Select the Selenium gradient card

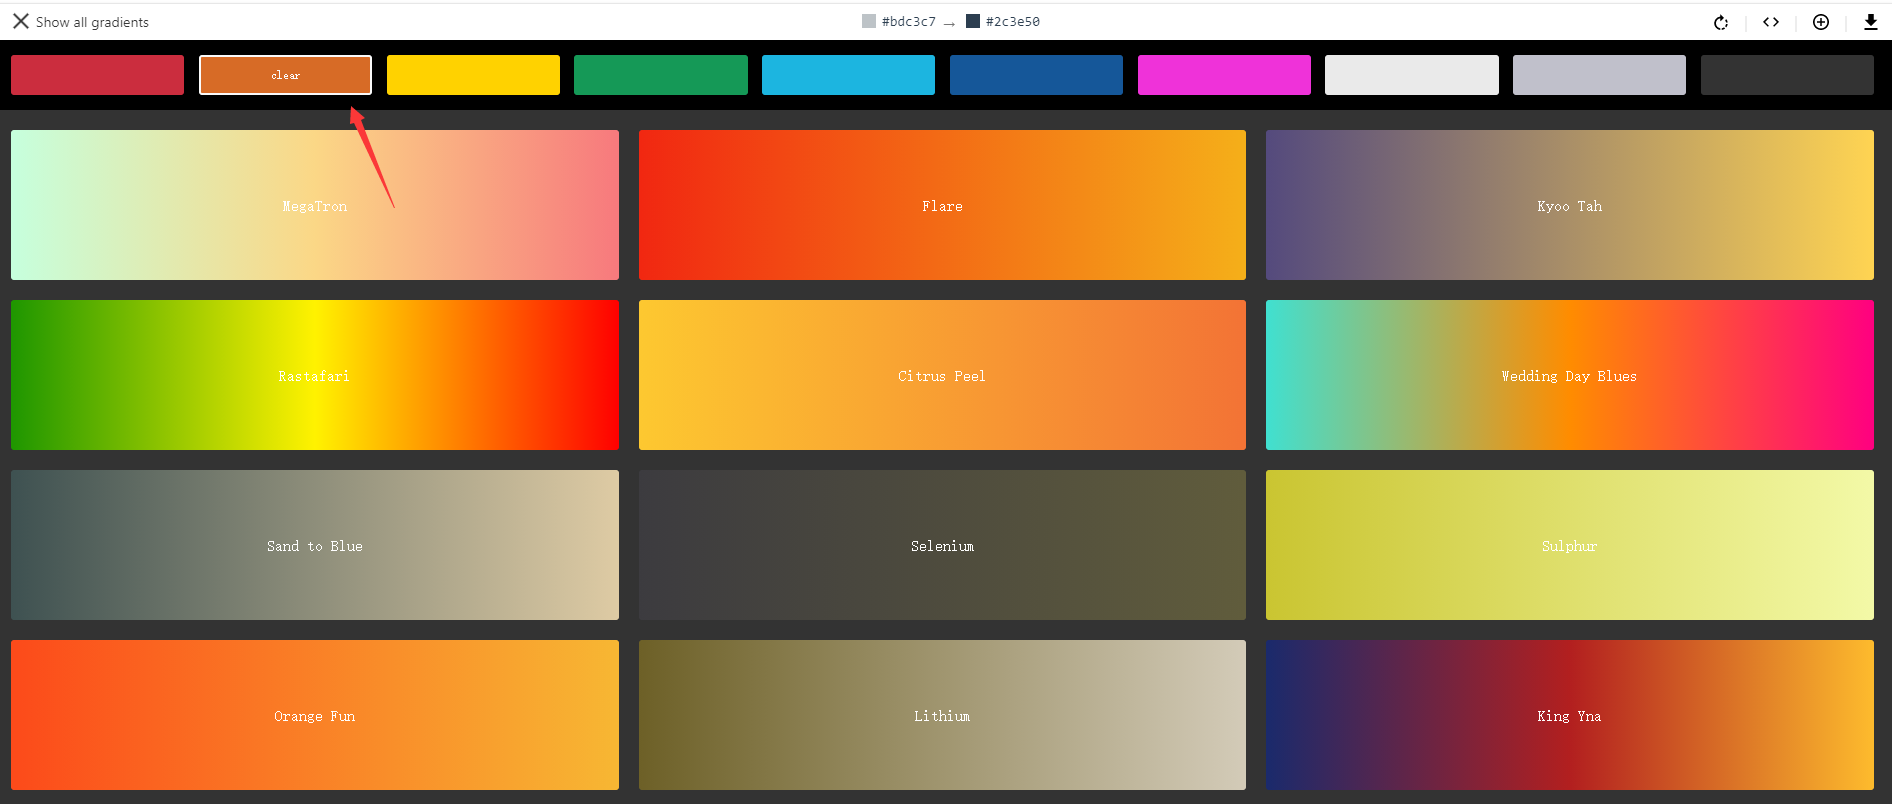942,545
